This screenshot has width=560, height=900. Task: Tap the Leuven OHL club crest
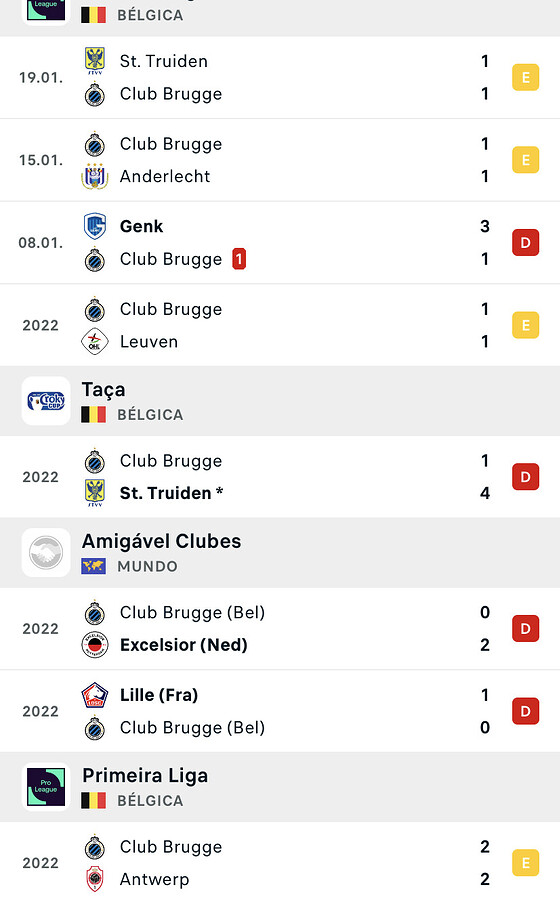(x=95, y=342)
